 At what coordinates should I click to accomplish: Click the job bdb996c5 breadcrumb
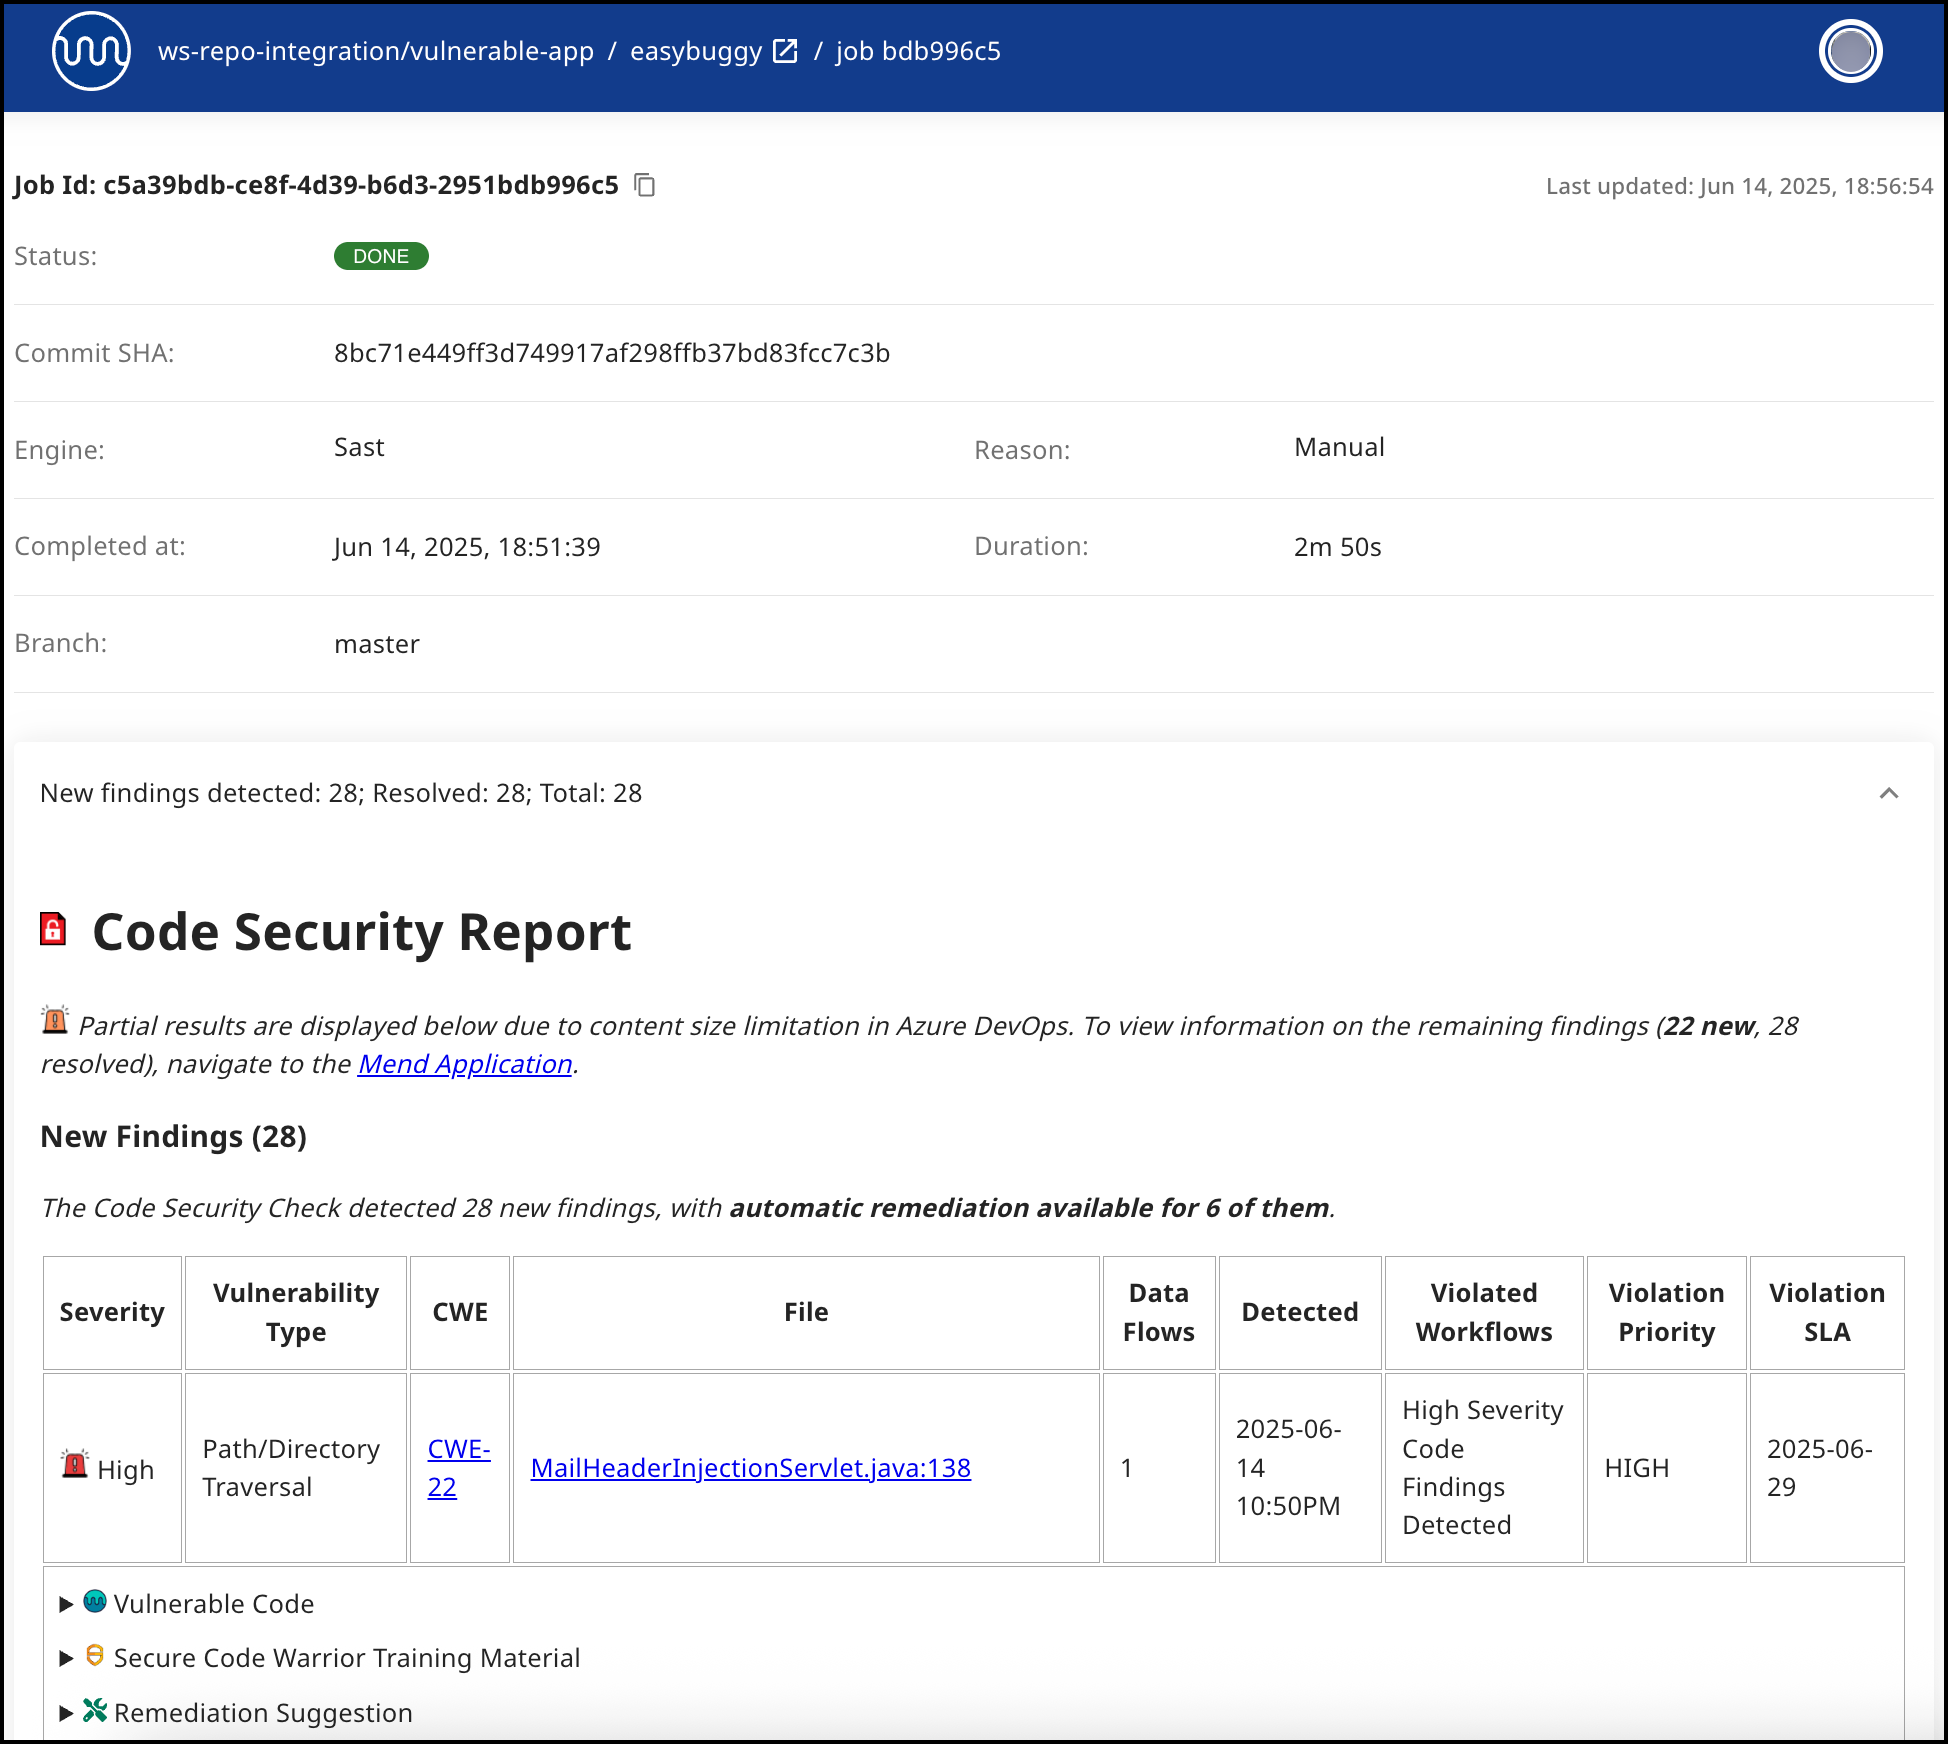918,51
